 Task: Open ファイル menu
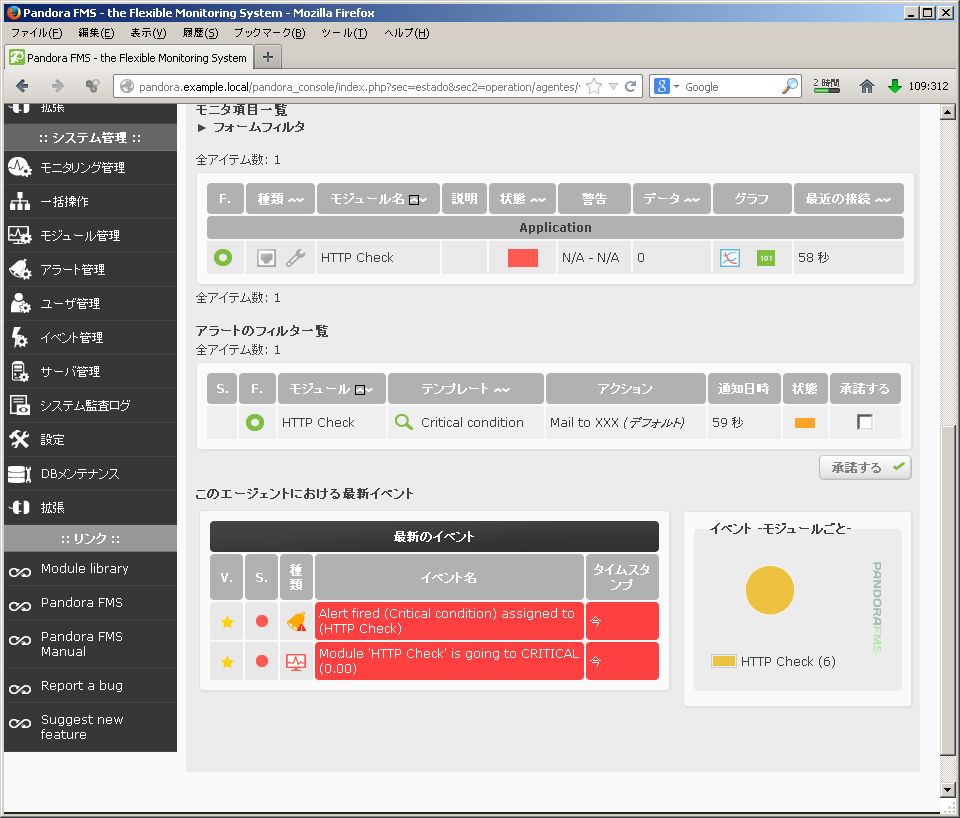[x=37, y=33]
